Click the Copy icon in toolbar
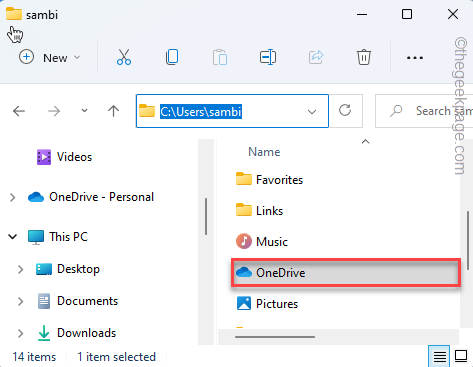This screenshot has width=473, height=367. click(172, 57)
